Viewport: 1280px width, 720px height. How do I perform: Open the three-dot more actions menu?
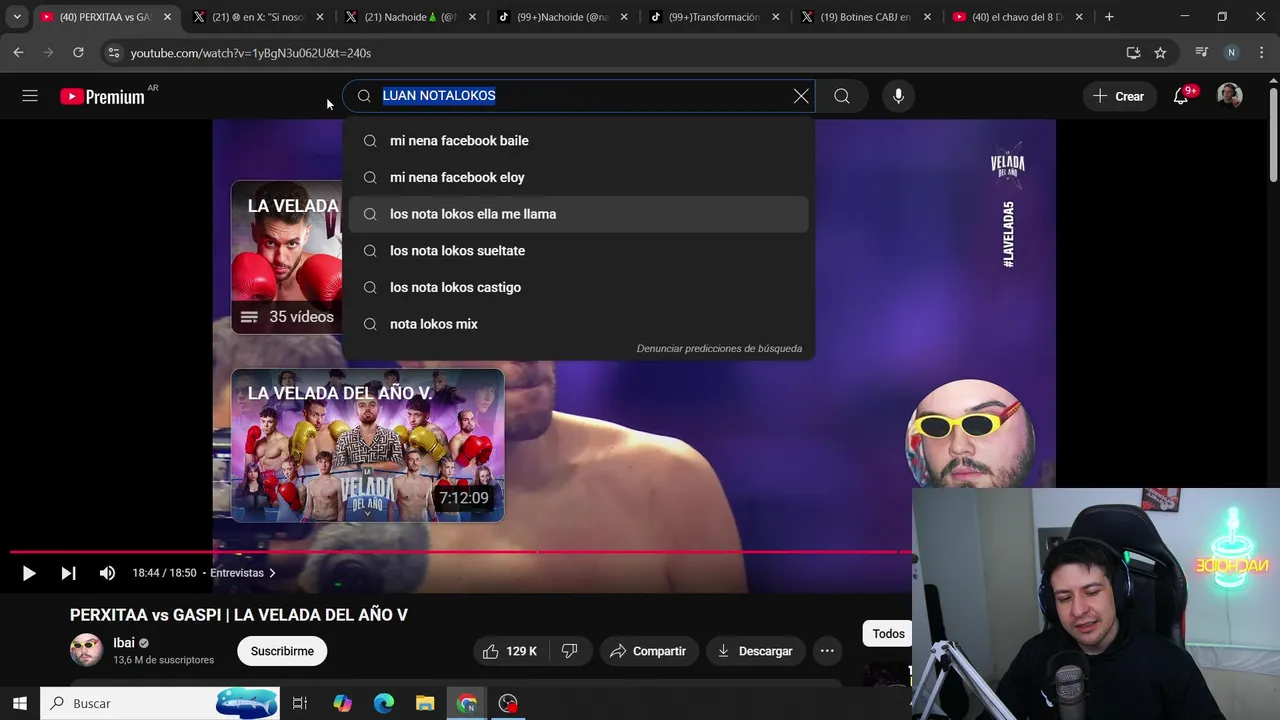[x=827, y=651]
